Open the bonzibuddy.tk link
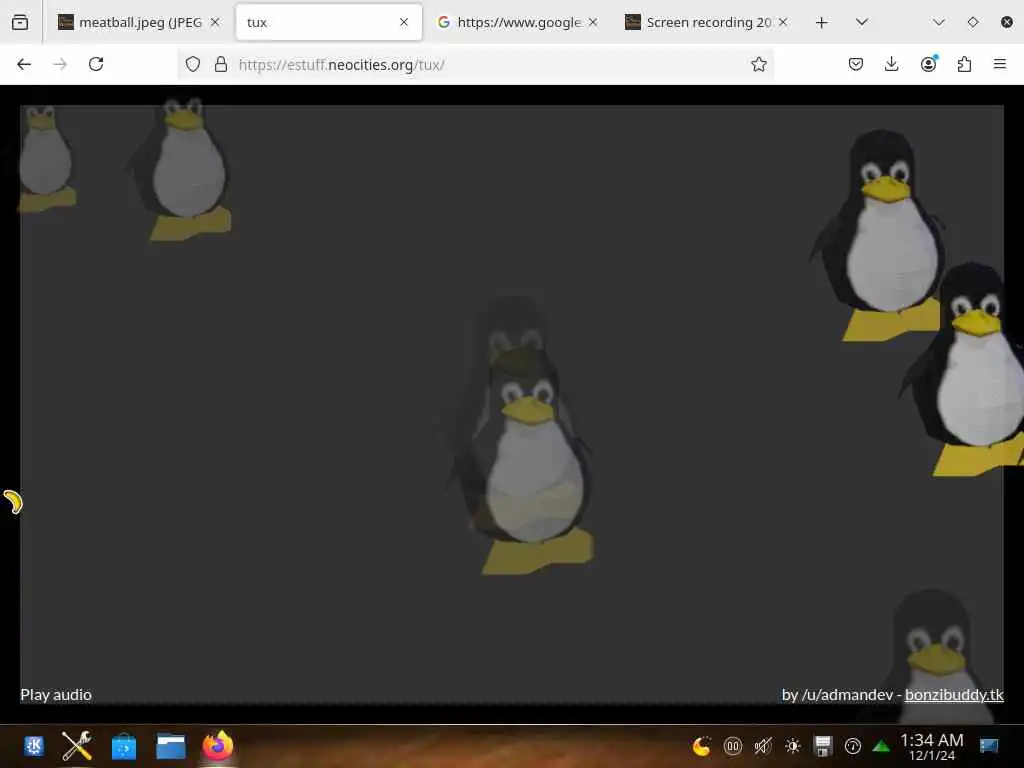1024x768 pixels. tap(954, 695)
